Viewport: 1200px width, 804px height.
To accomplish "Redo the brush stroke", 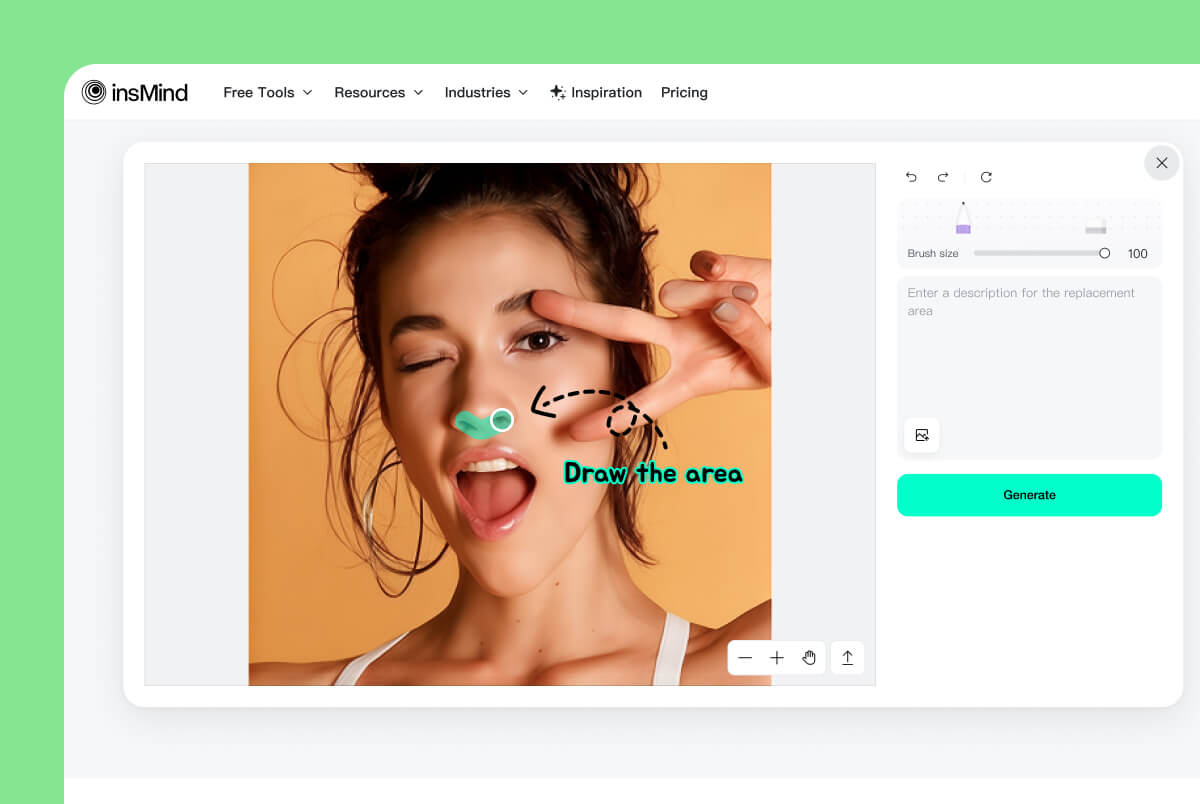I will click(x=942, y=177).
